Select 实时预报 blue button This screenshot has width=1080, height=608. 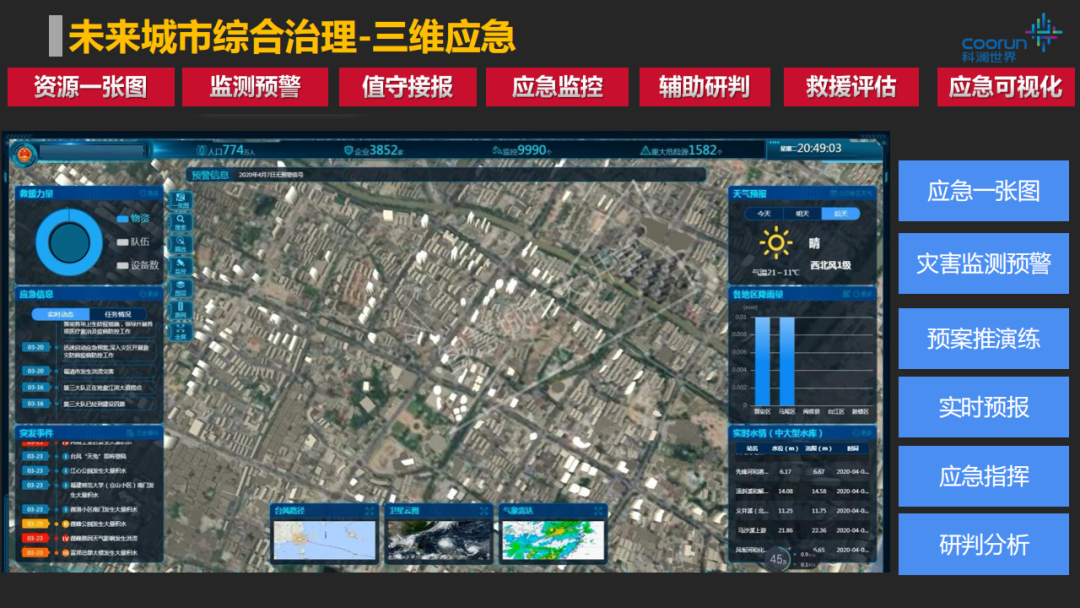pyautogui.click(x=984, y=407)
